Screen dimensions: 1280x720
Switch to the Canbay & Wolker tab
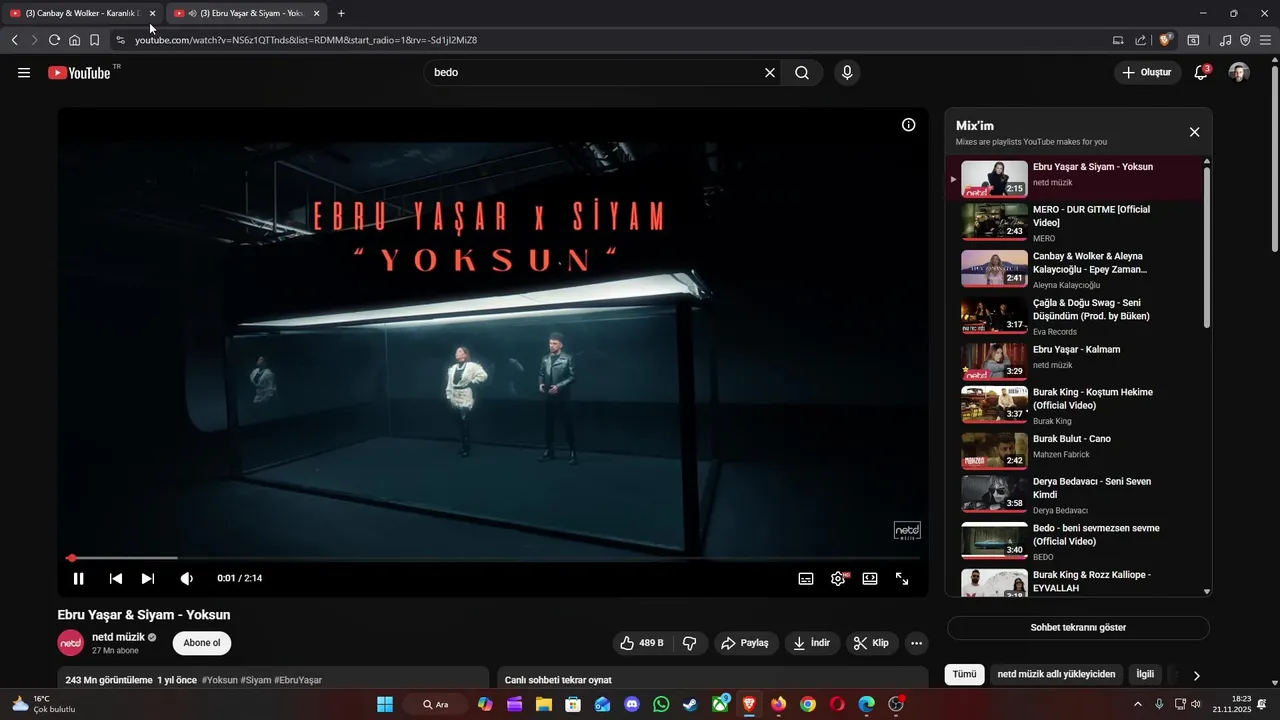[x=82, y=14]
